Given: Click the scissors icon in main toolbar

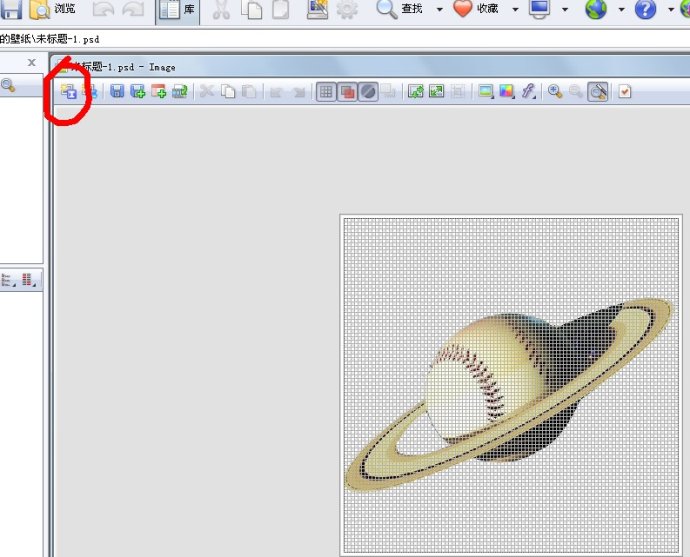Looking at the screenshot, I should pyautogui.click(x=221, y=9).
